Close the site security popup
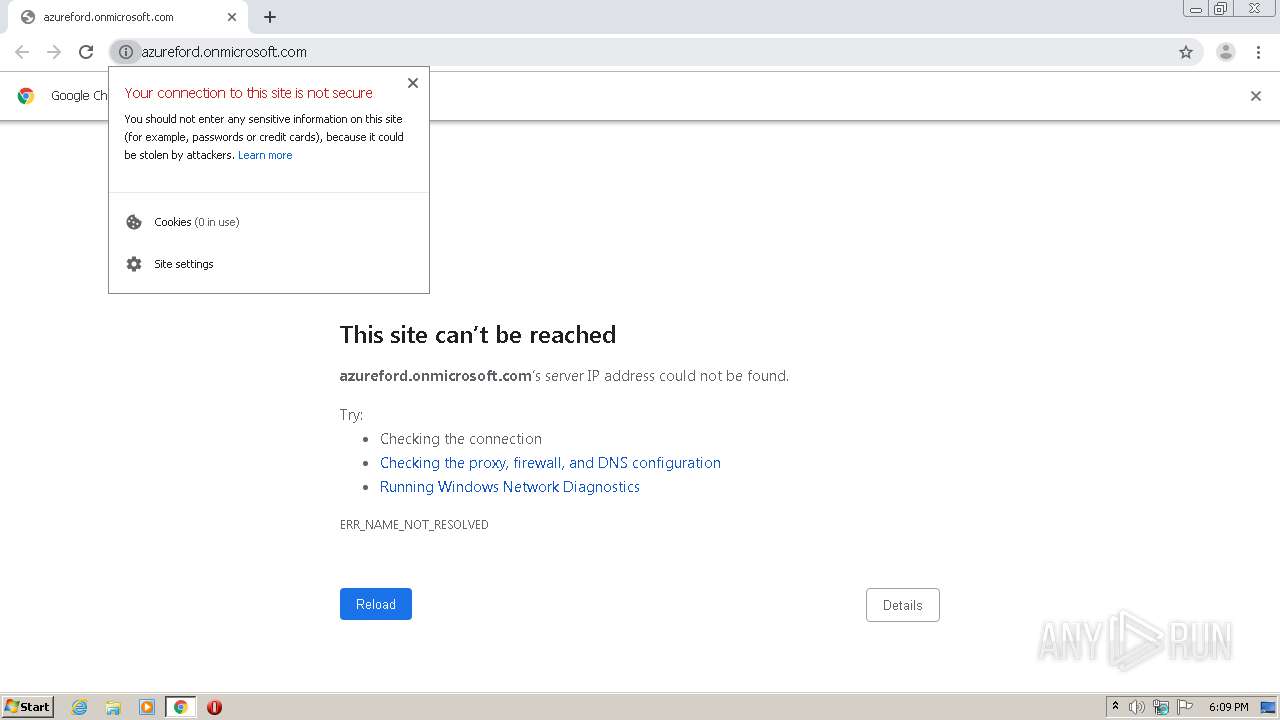Viewport: 1280px width, 720px height. [412, 83]
